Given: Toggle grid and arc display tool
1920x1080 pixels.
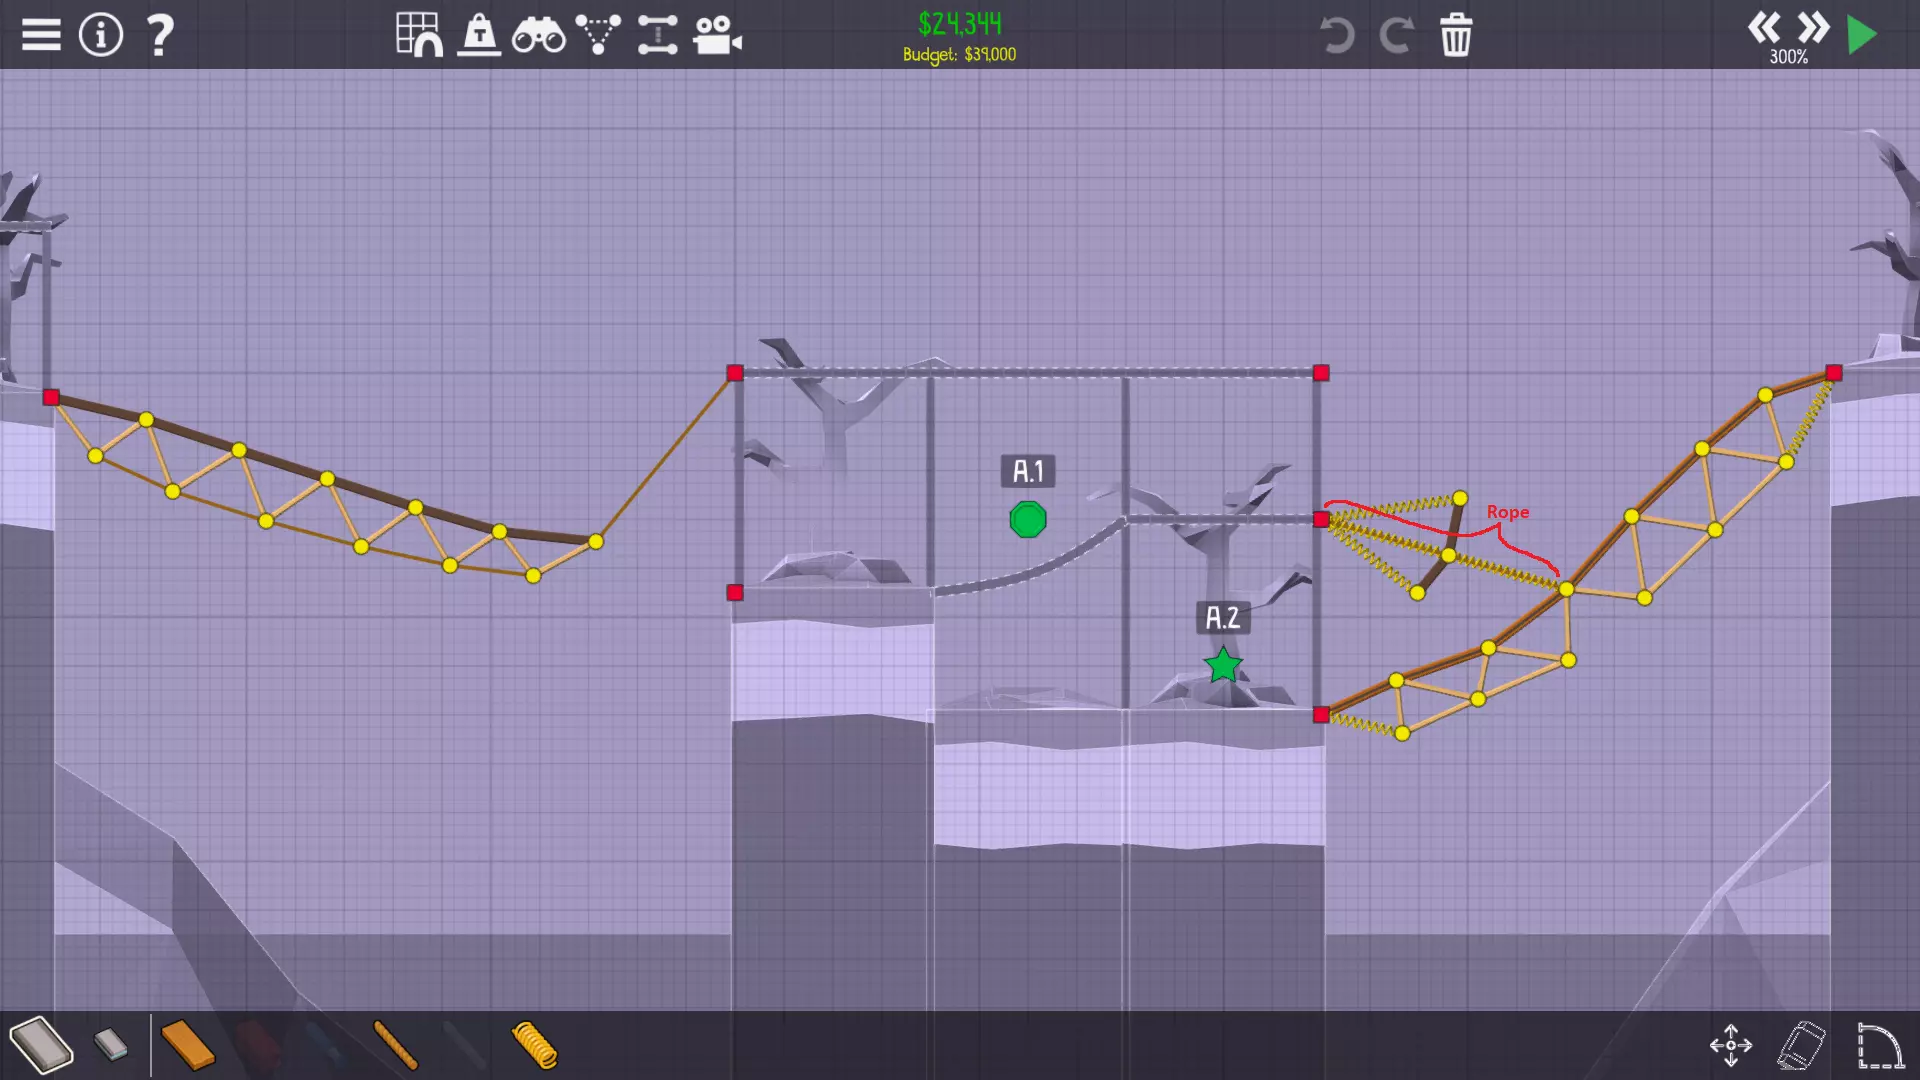Looking at the screenshot, I should pos(418,35).
